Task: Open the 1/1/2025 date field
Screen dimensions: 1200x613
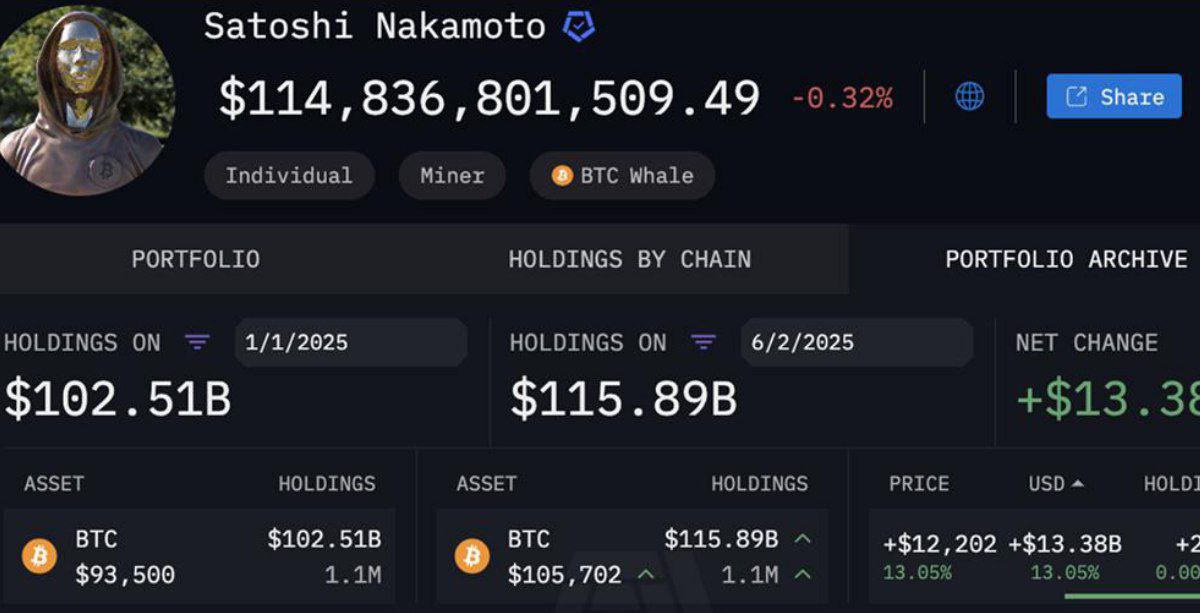Action: coord(351,342)
